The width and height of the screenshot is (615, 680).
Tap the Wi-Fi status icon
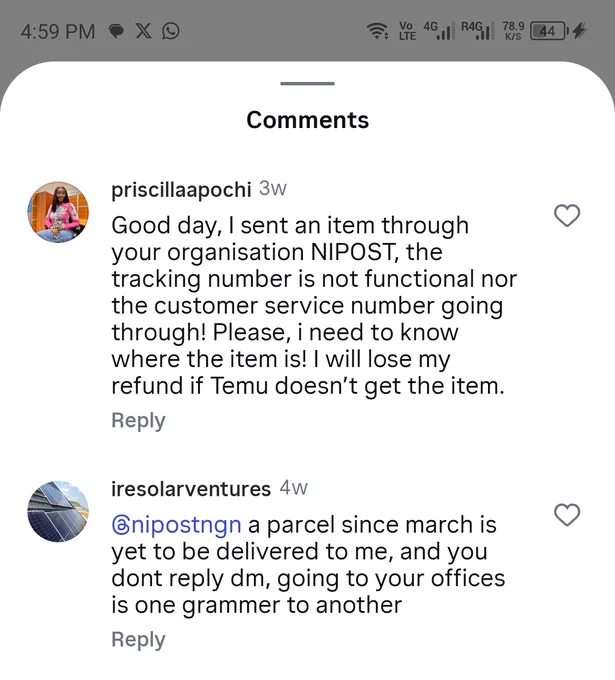378,31
